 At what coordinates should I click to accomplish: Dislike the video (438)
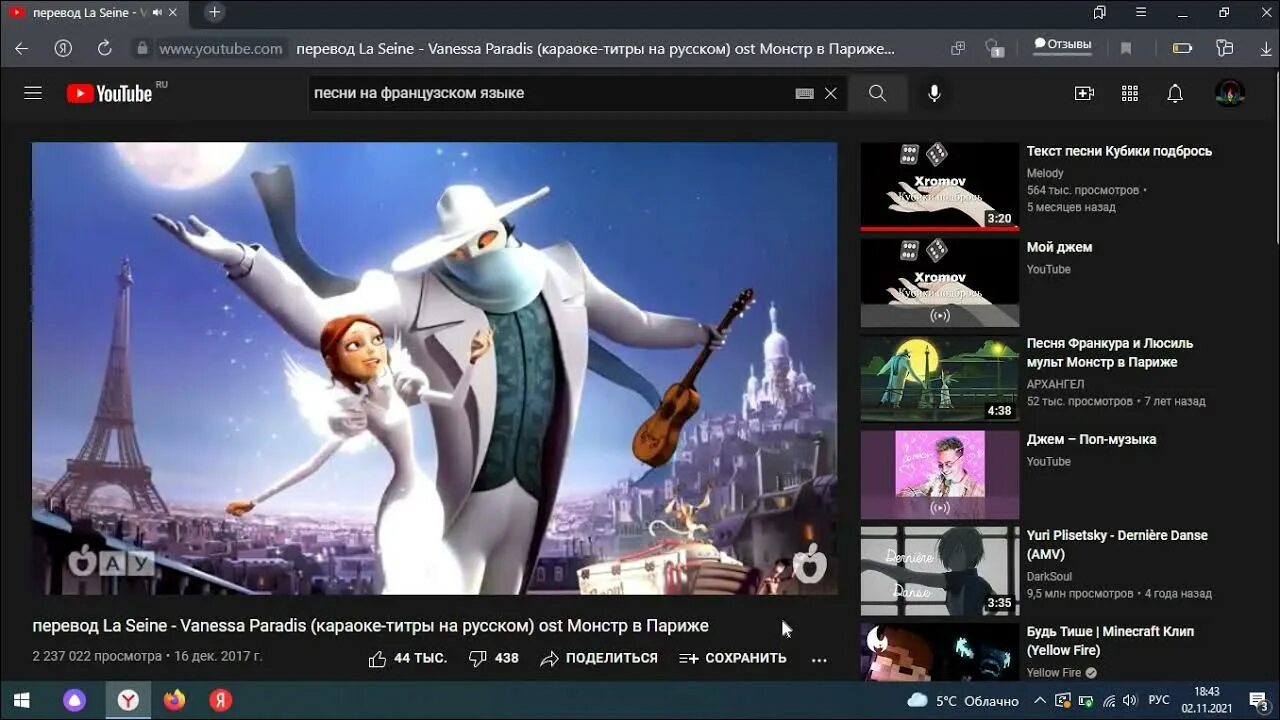493,658
